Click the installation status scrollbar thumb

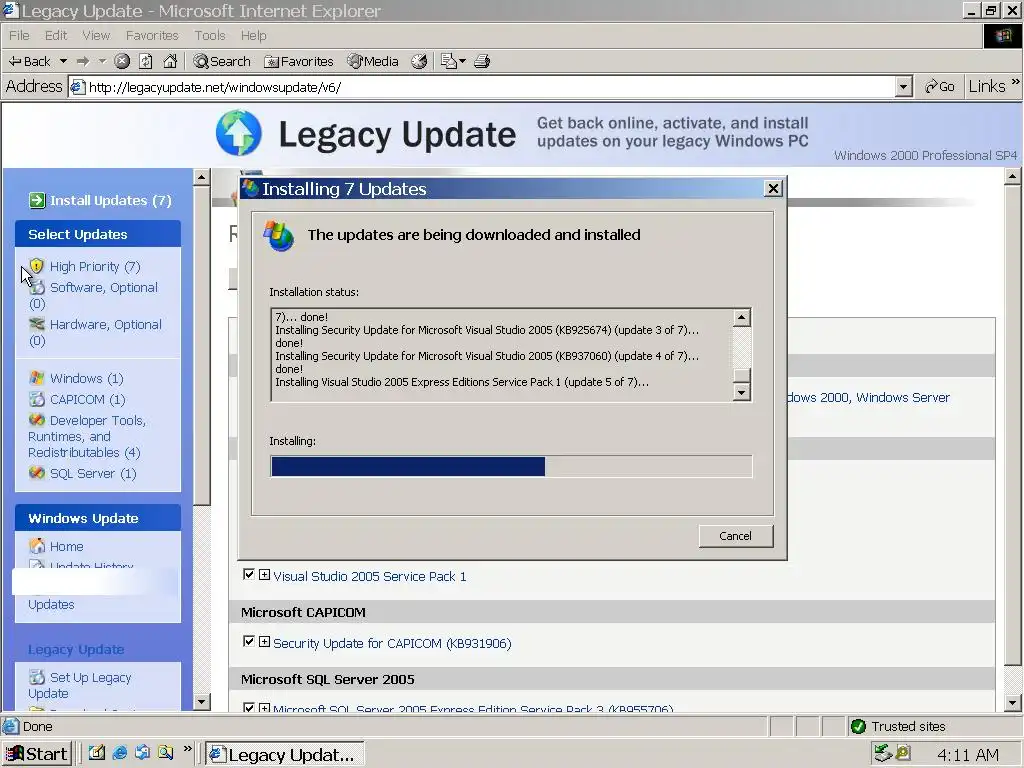(741, 376)
